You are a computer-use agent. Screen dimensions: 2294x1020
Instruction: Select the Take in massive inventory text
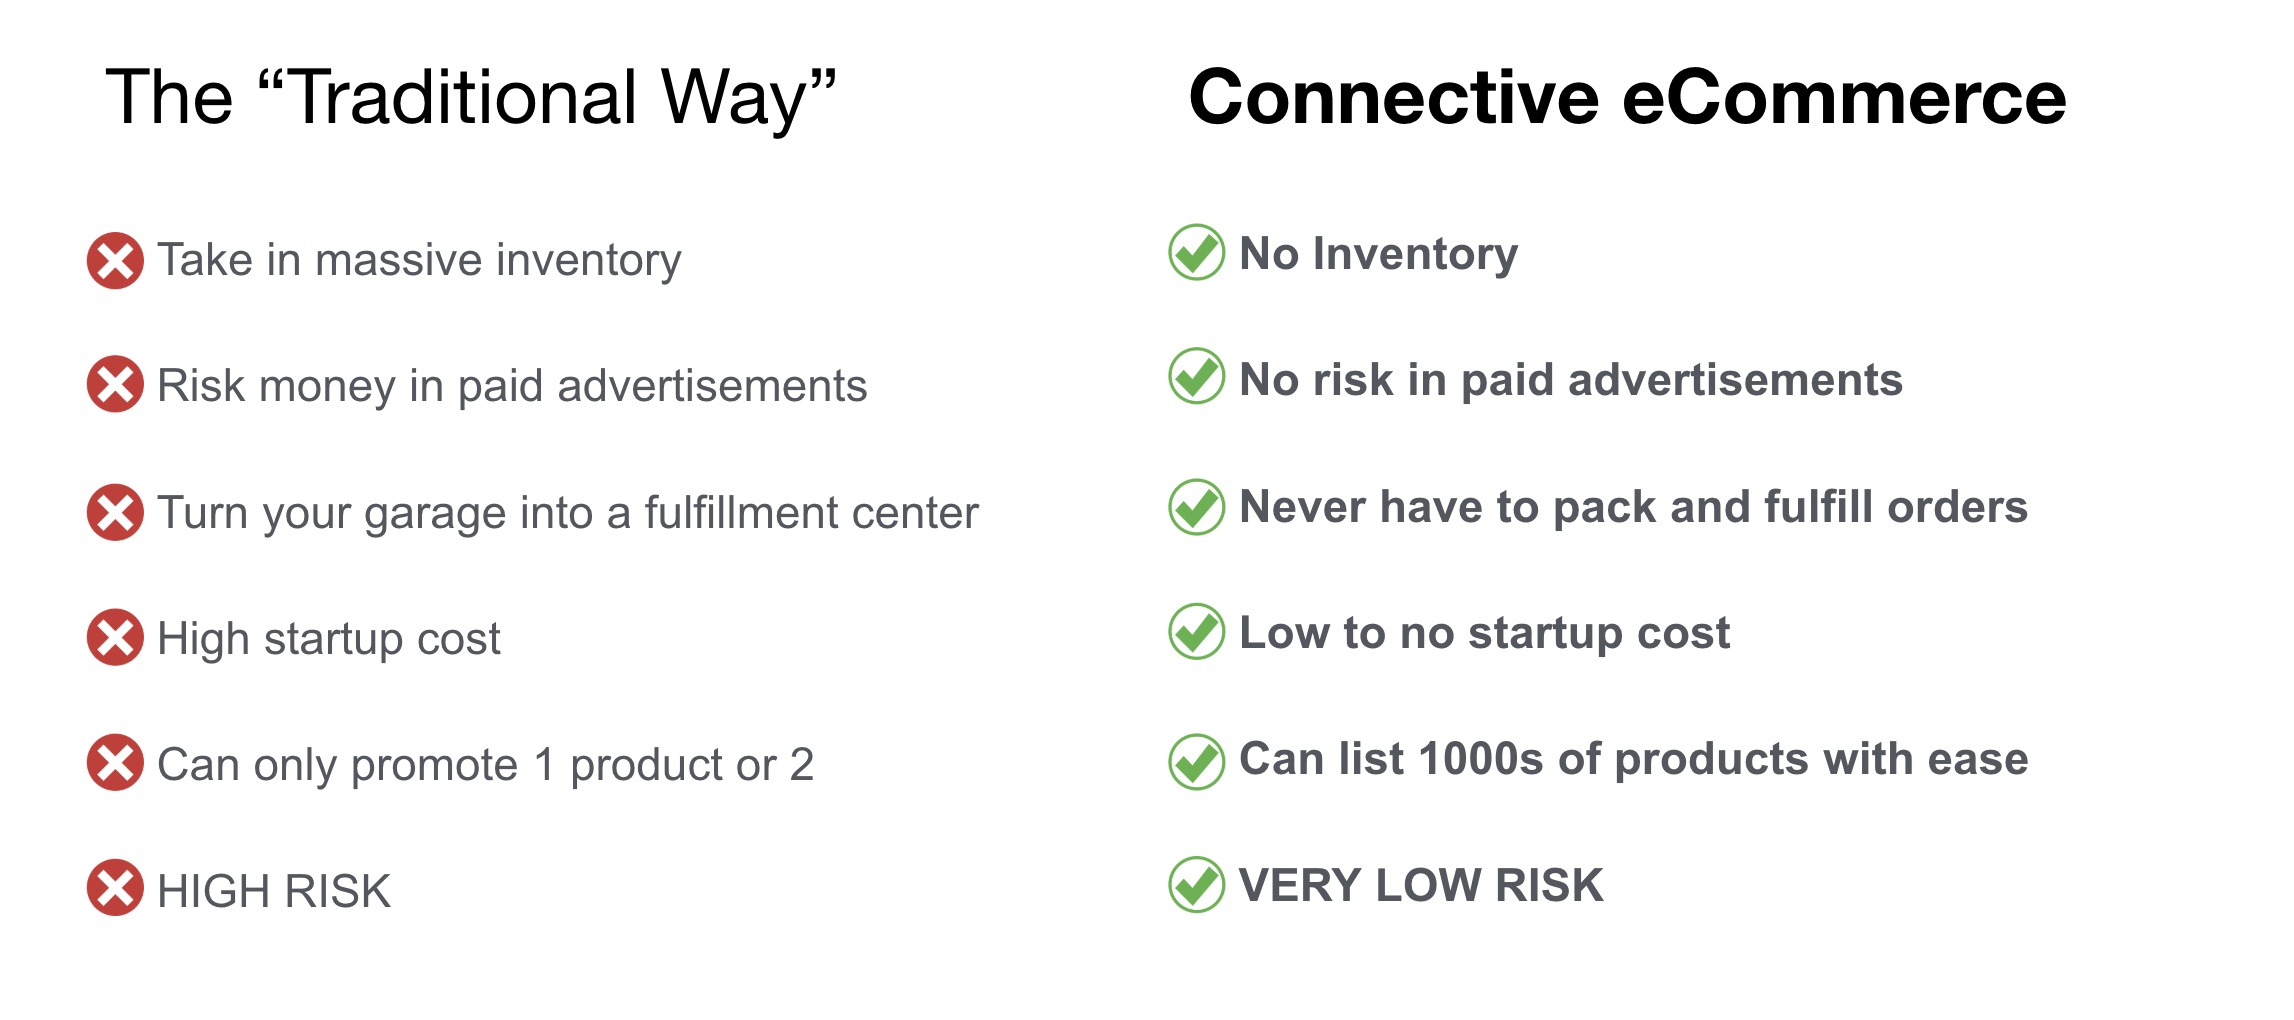[419, 261]
